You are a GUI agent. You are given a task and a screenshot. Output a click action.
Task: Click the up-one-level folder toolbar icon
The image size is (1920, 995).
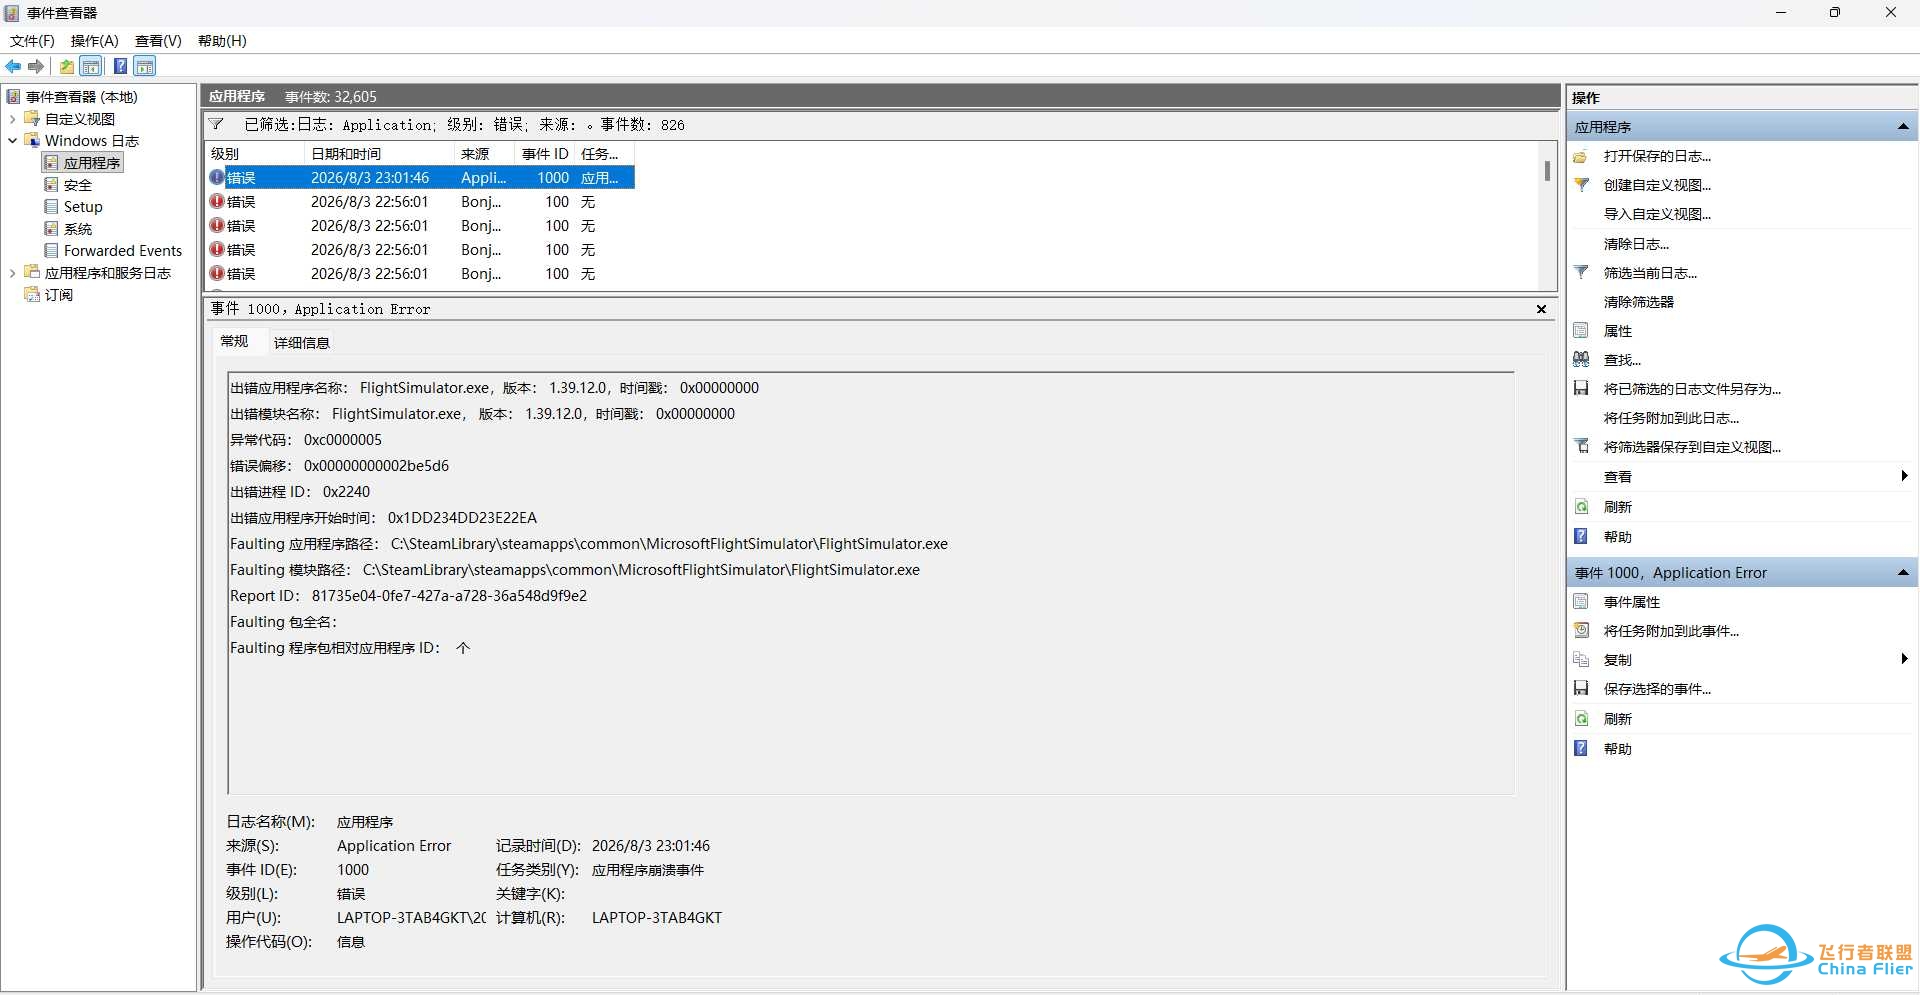[67, 67]
